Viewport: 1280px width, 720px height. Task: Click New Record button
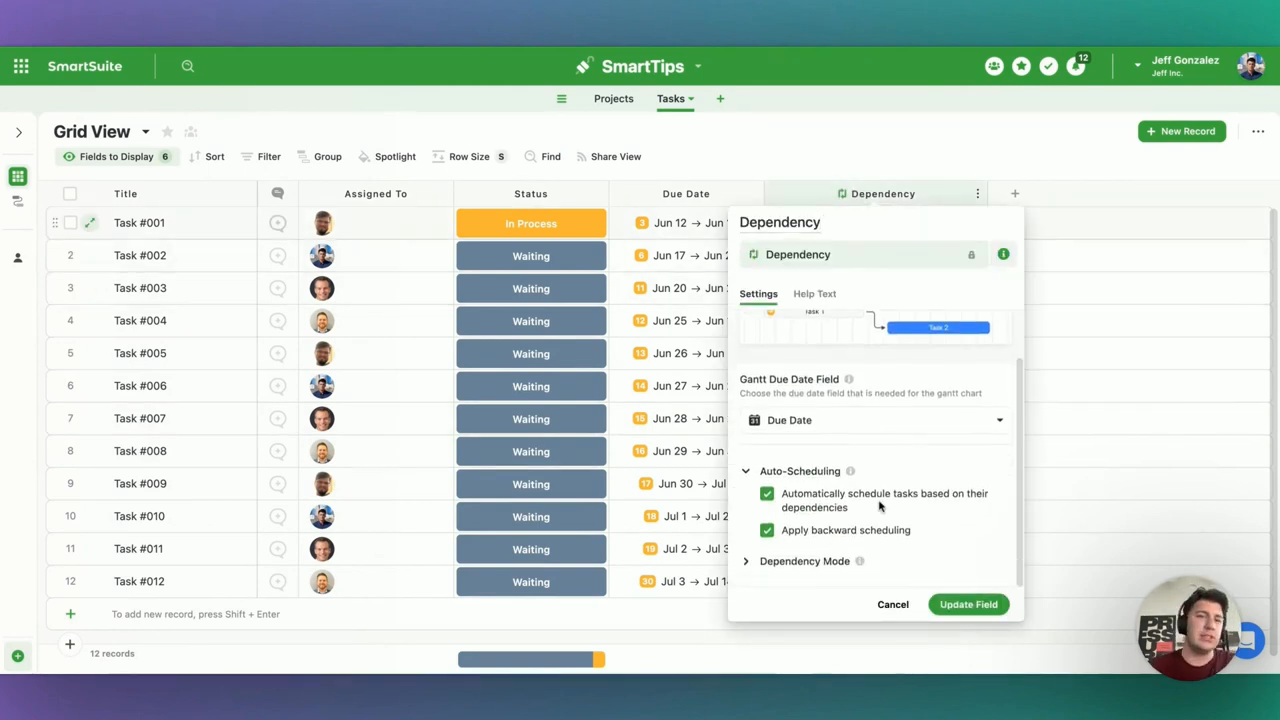pos(1182,131)
